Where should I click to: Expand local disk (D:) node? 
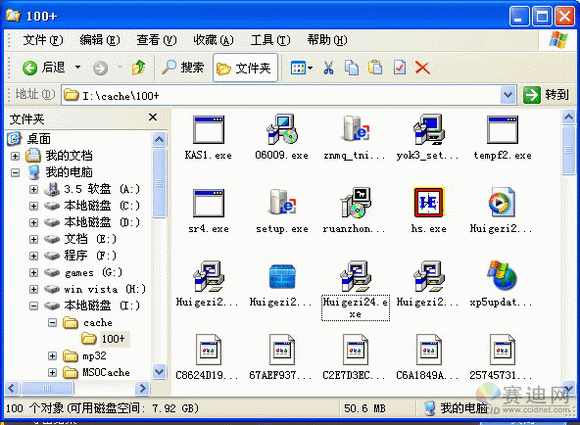tap(34, 222)
